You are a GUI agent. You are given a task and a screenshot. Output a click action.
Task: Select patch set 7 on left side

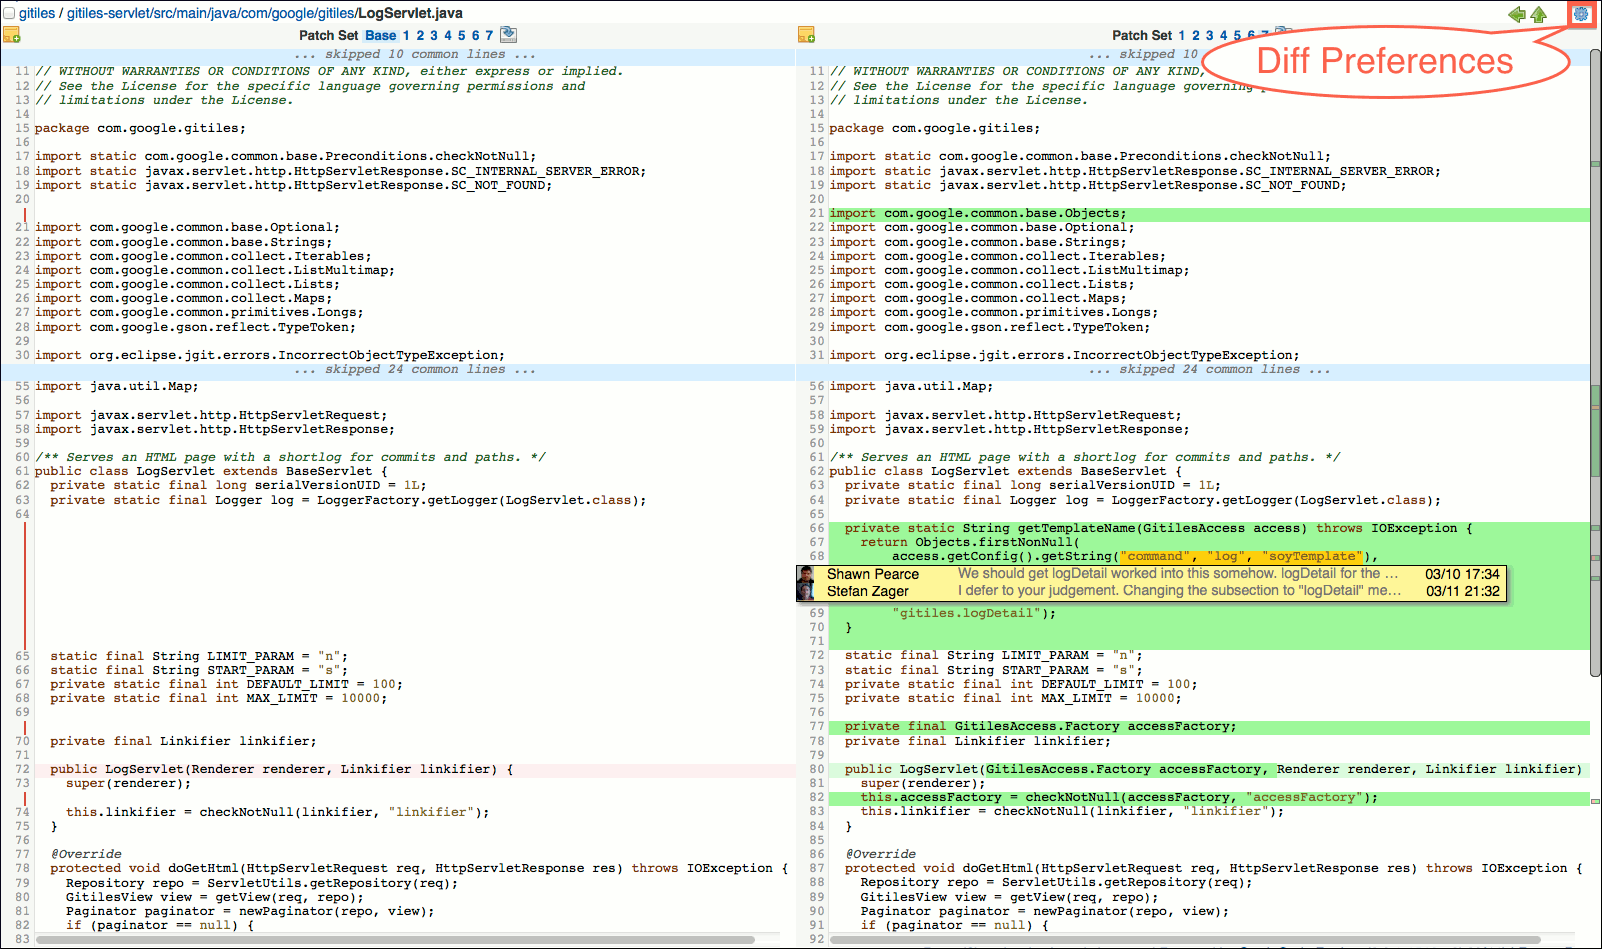489,35
